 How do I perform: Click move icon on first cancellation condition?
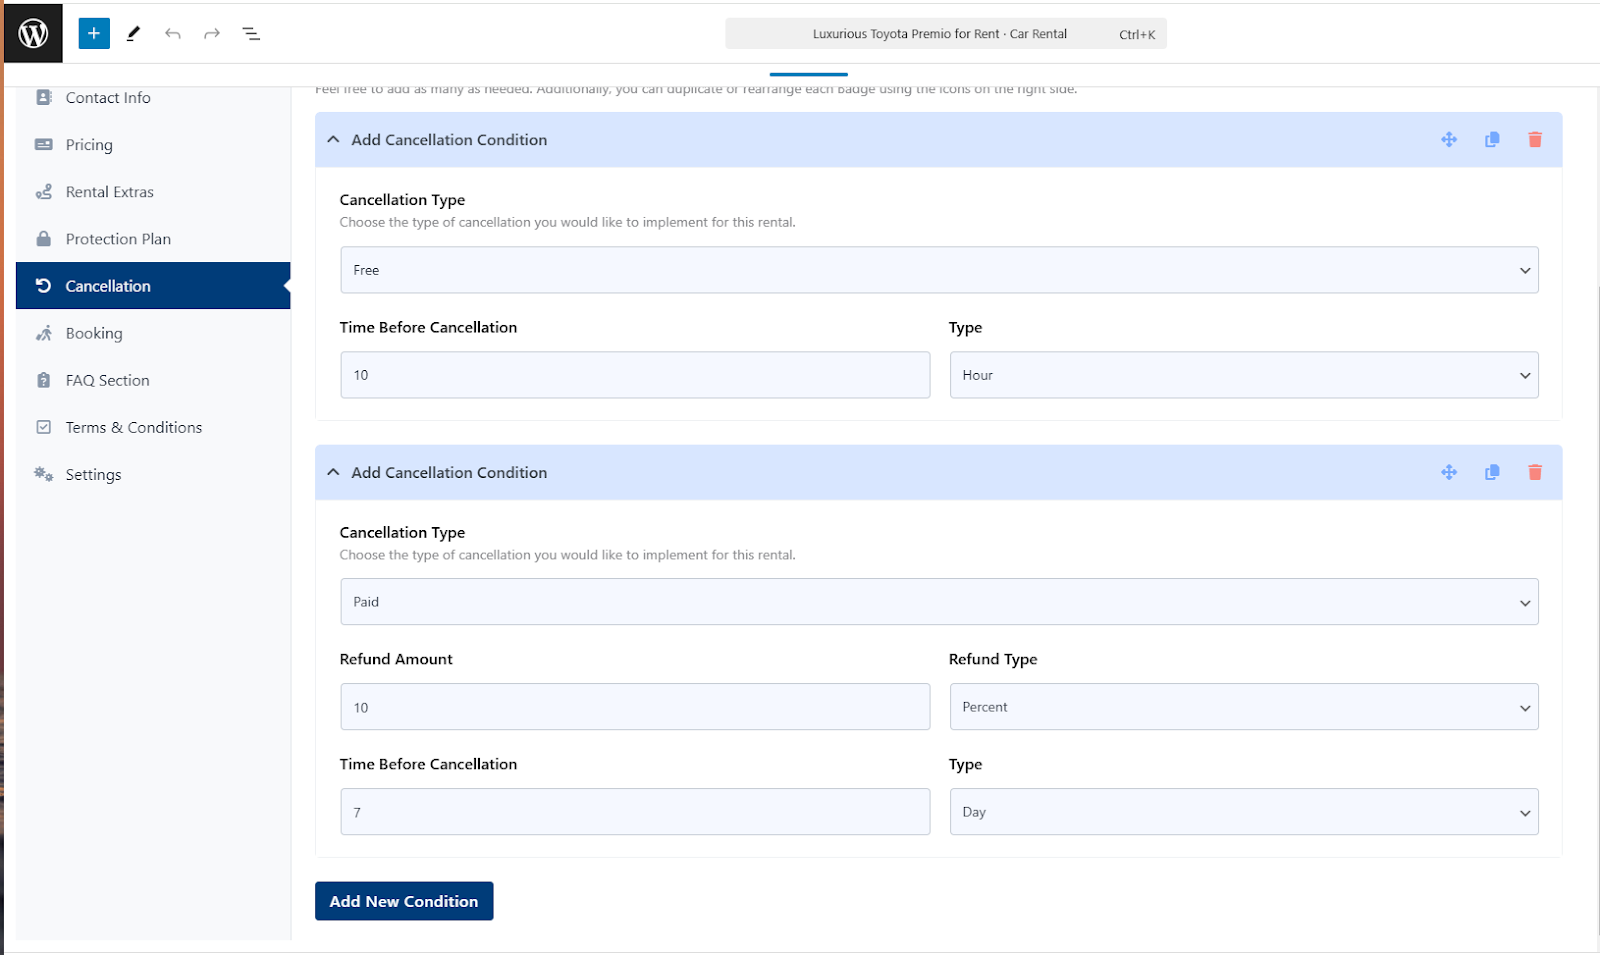pos(1449,139)
